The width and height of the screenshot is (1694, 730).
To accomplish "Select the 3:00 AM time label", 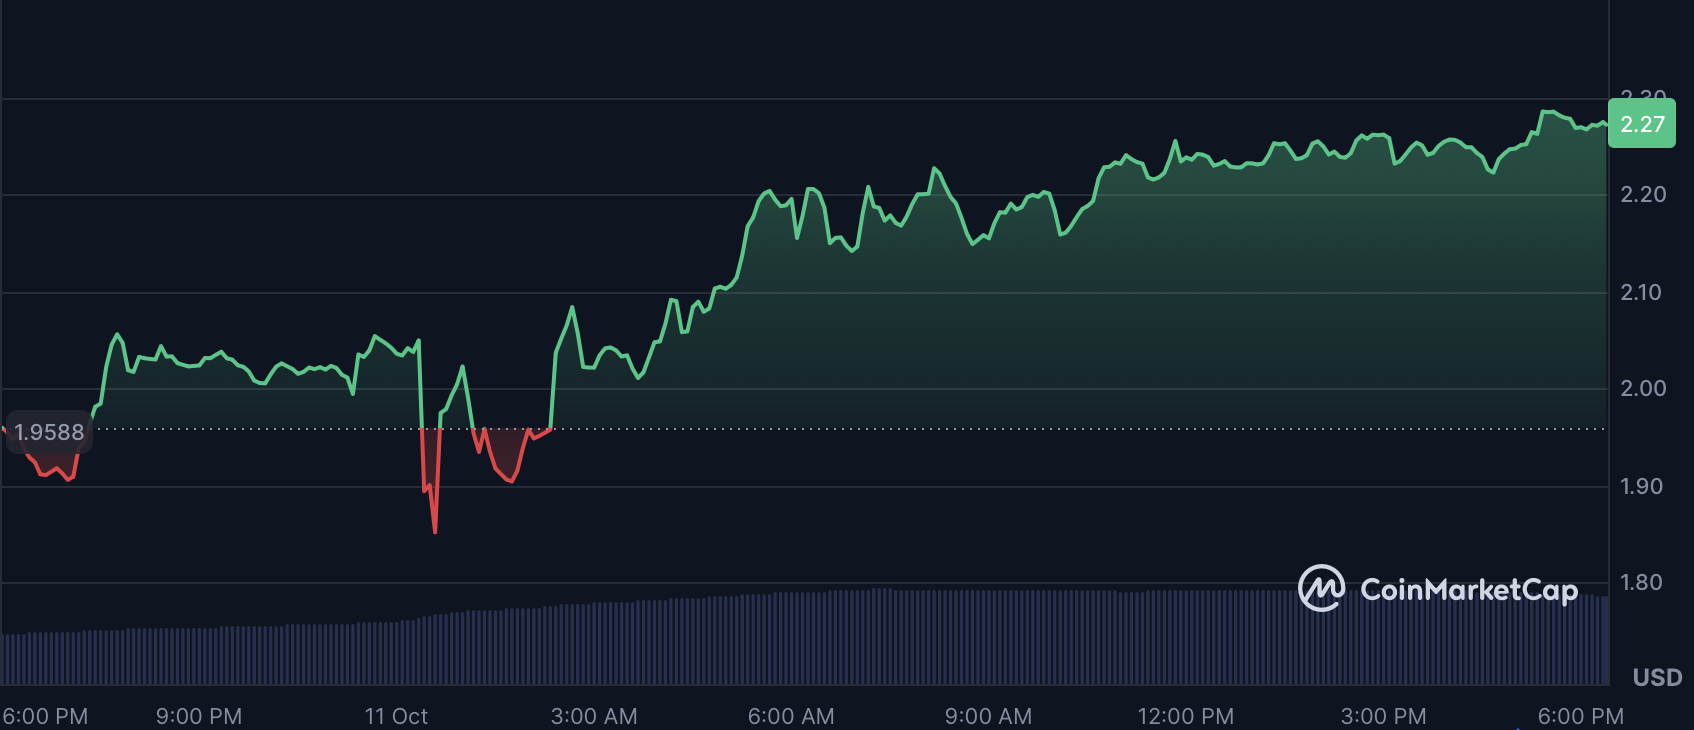I will [x=594, y=716].
